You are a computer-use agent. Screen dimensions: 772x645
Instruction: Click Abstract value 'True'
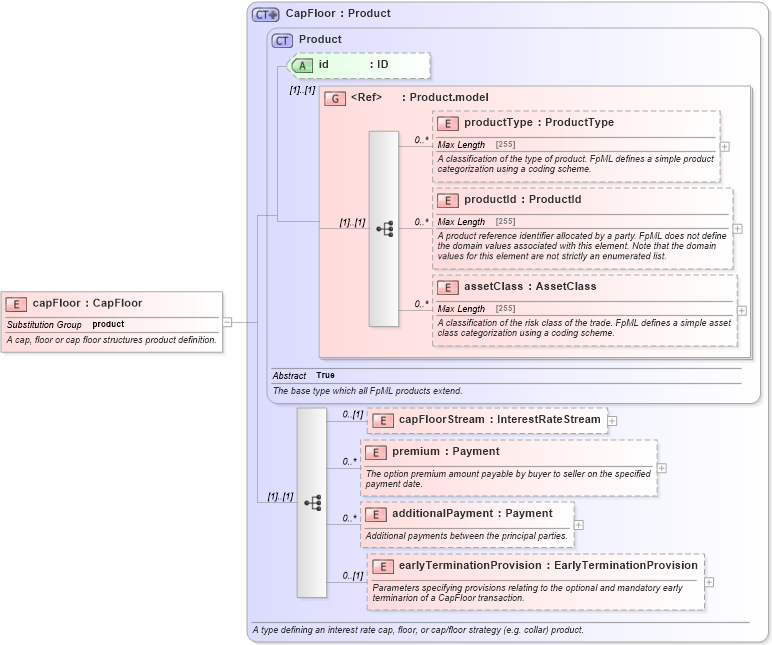click(x=325, y=375)
